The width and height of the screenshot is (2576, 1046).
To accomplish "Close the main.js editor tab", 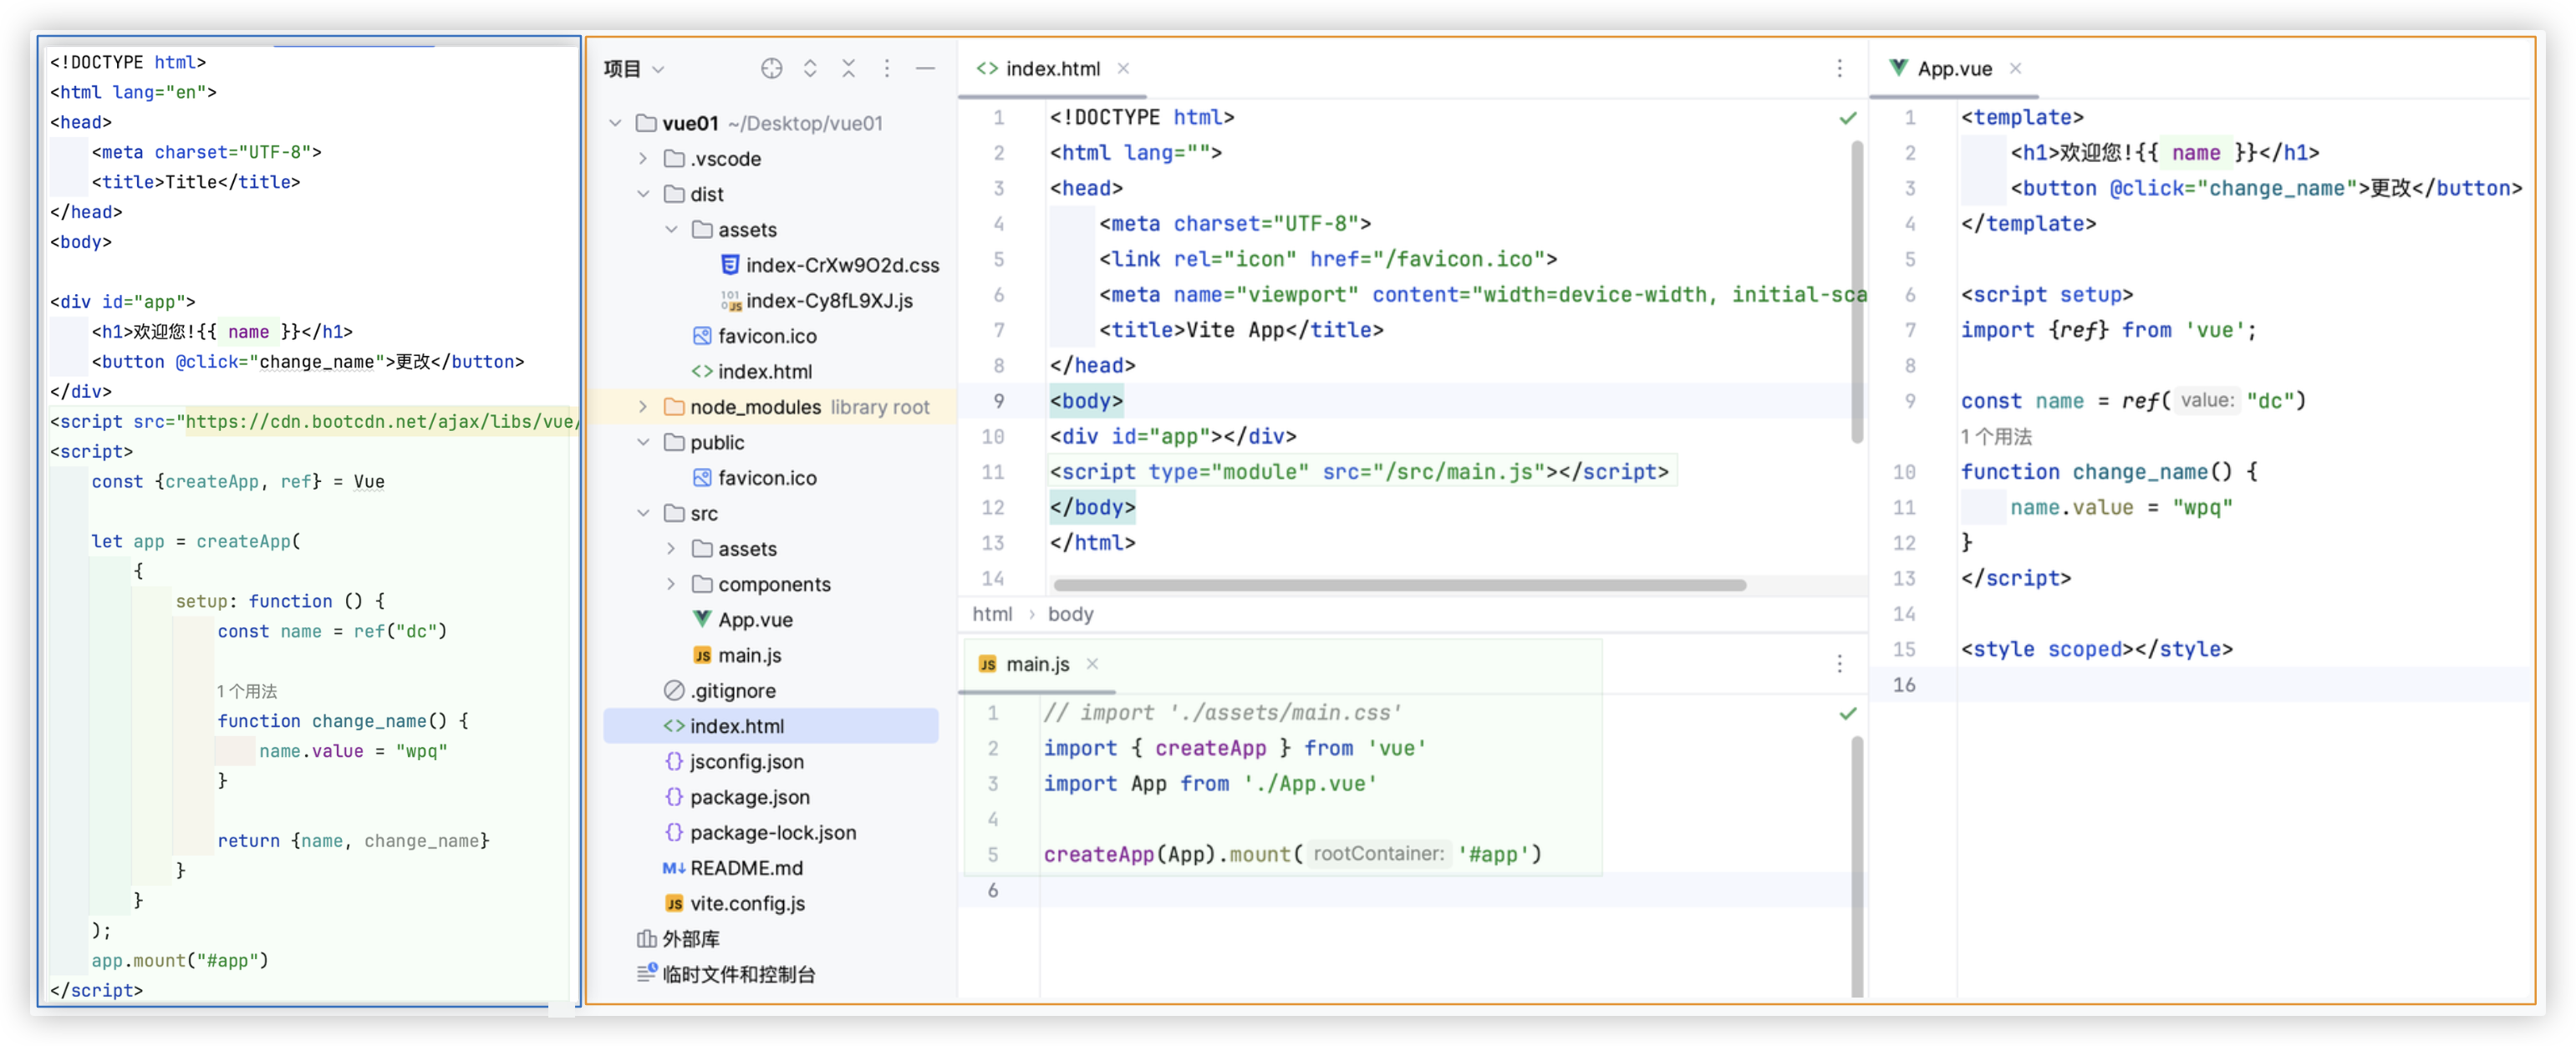I will click(x=1092, y=664).
